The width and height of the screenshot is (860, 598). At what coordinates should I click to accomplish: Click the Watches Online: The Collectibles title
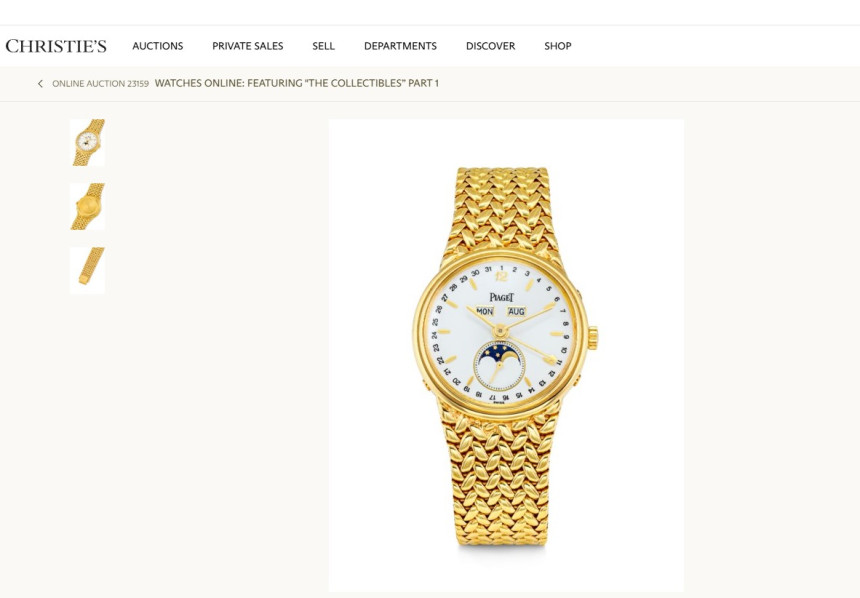point(297,83)
